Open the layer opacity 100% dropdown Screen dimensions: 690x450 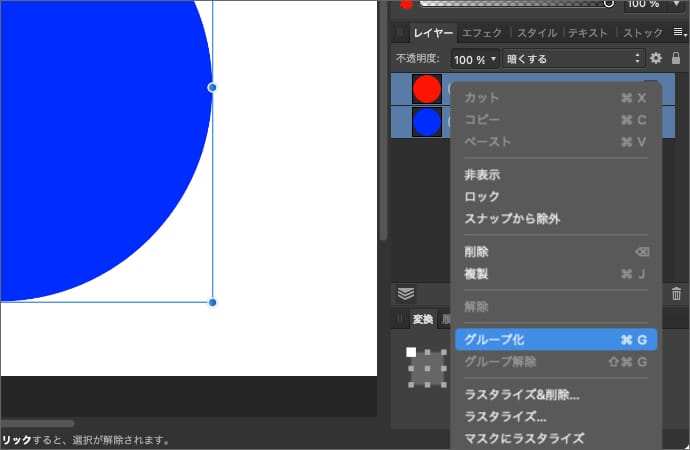(x=475, y=59)
